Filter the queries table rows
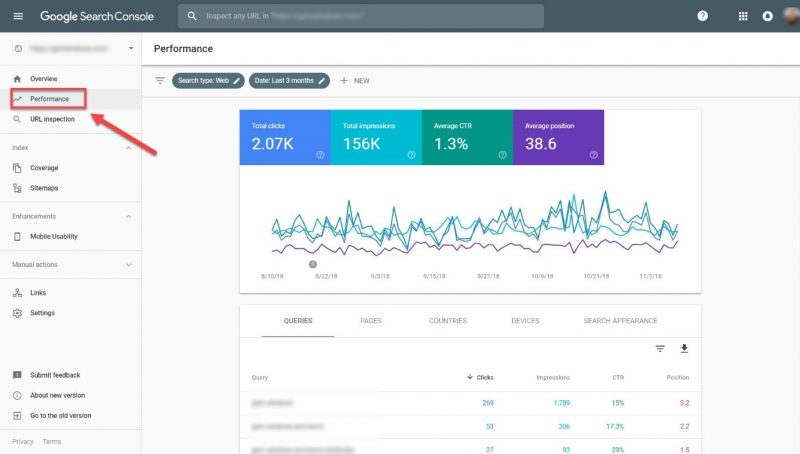The height and width of the screenshot is (454, 800). point(660,348)
